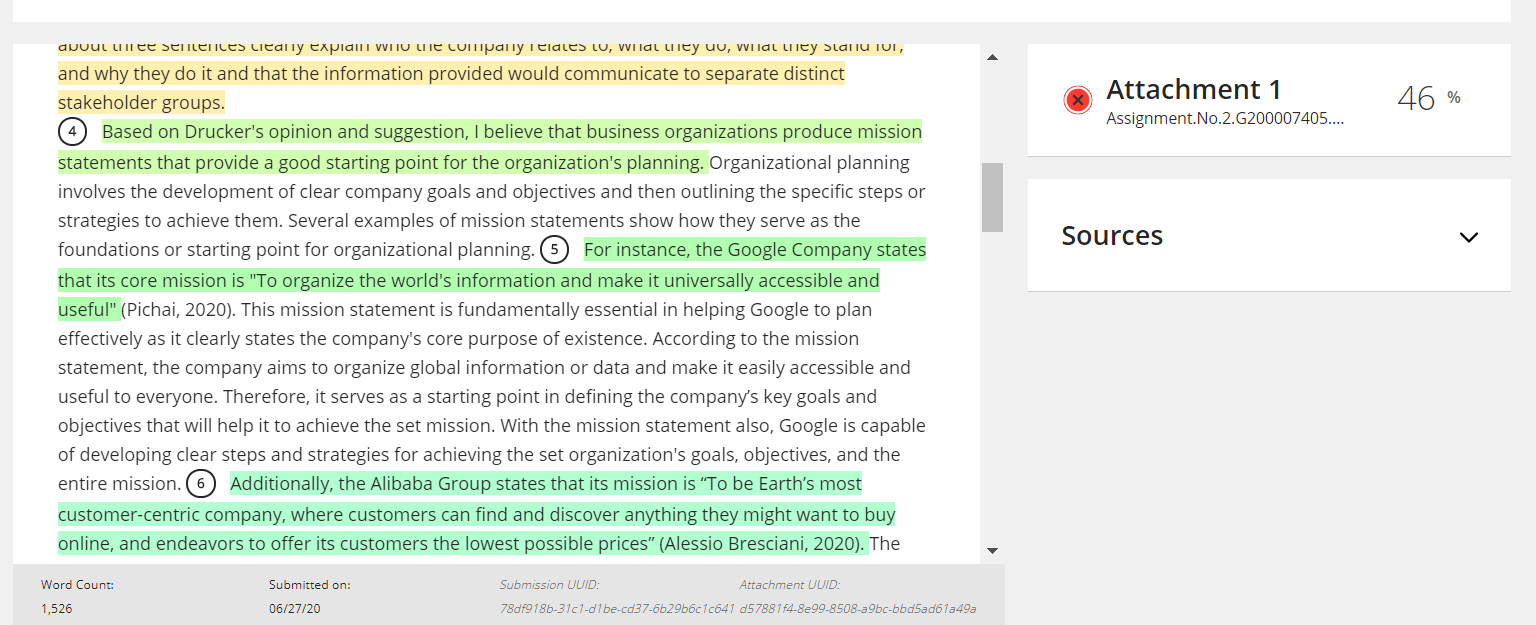Click the word count value 1,526
Viewport: 1536px width, 625px height.
(56, 608)
